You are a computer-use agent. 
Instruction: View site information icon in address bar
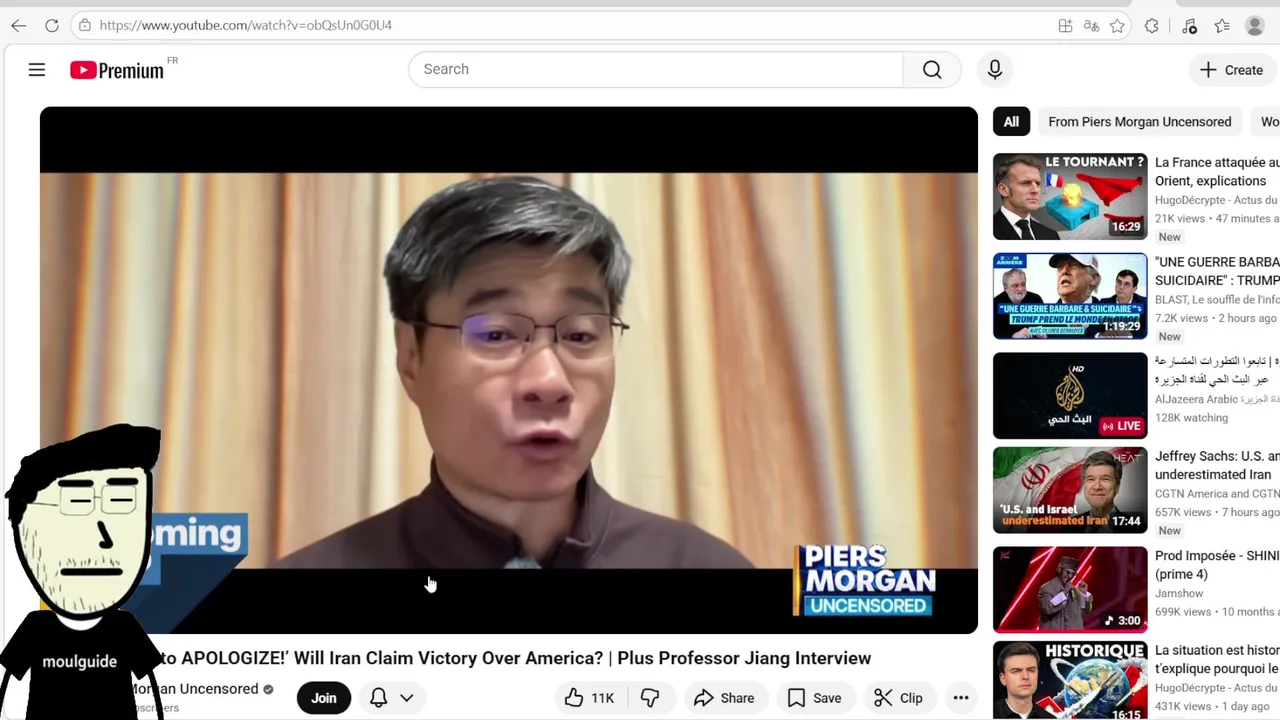[85, 25]
